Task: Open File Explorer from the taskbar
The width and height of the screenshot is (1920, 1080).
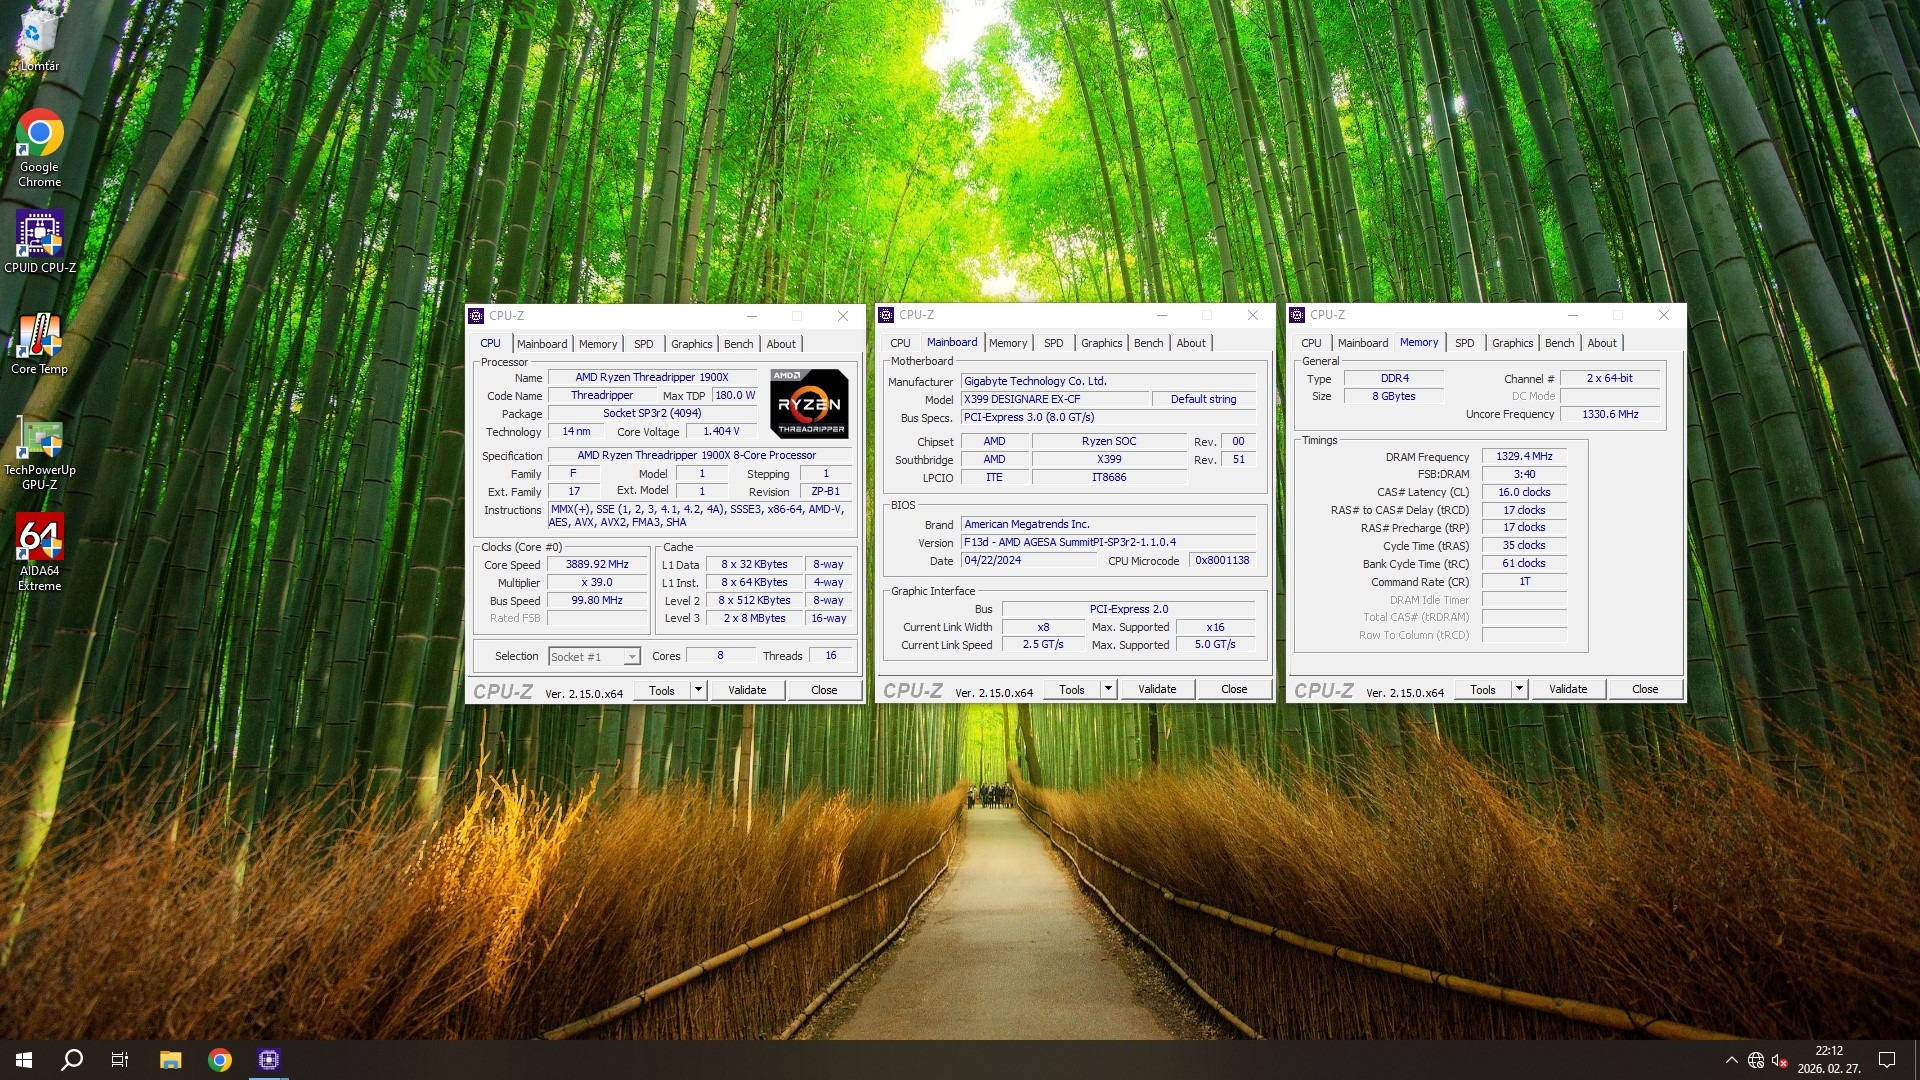Action: [170, 1060]
